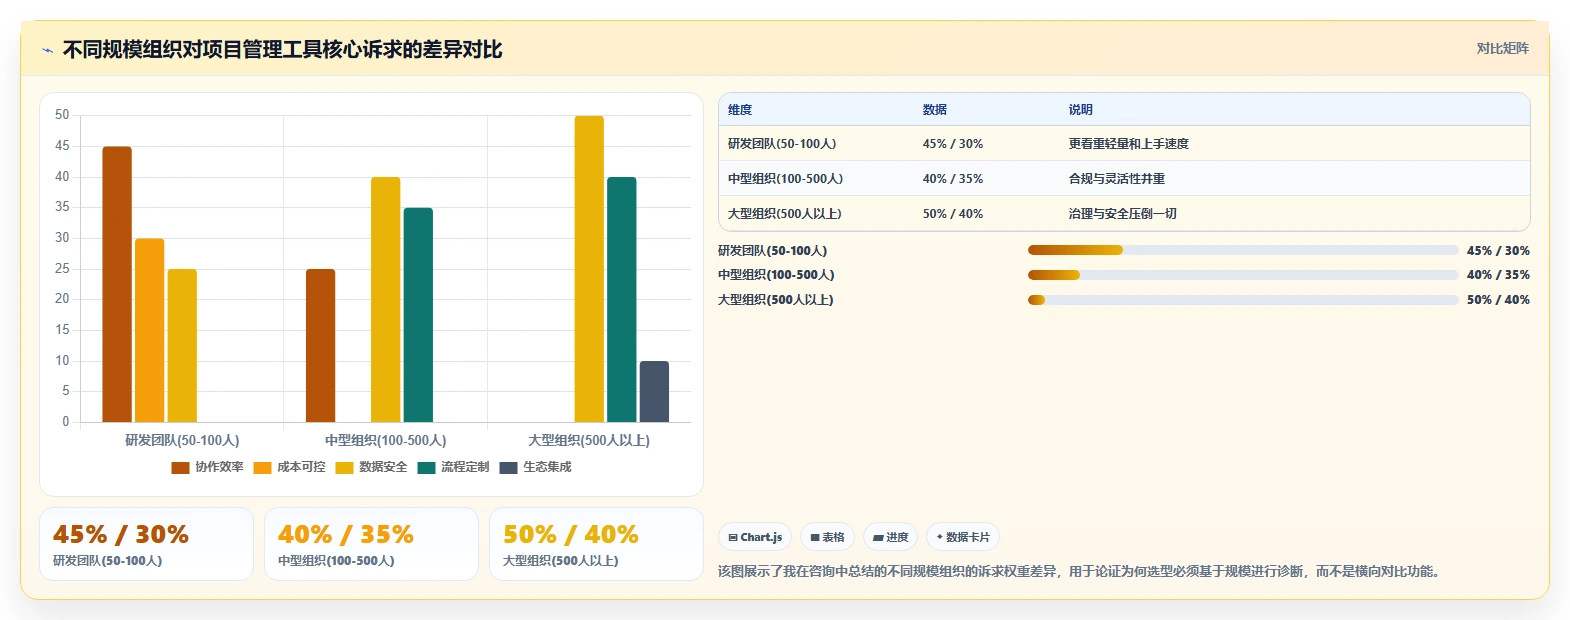The image size is (1570, 620).
Task: Click the 中型组织 brown 协作效率 bar at 25
Action: [x=321, y=345]
